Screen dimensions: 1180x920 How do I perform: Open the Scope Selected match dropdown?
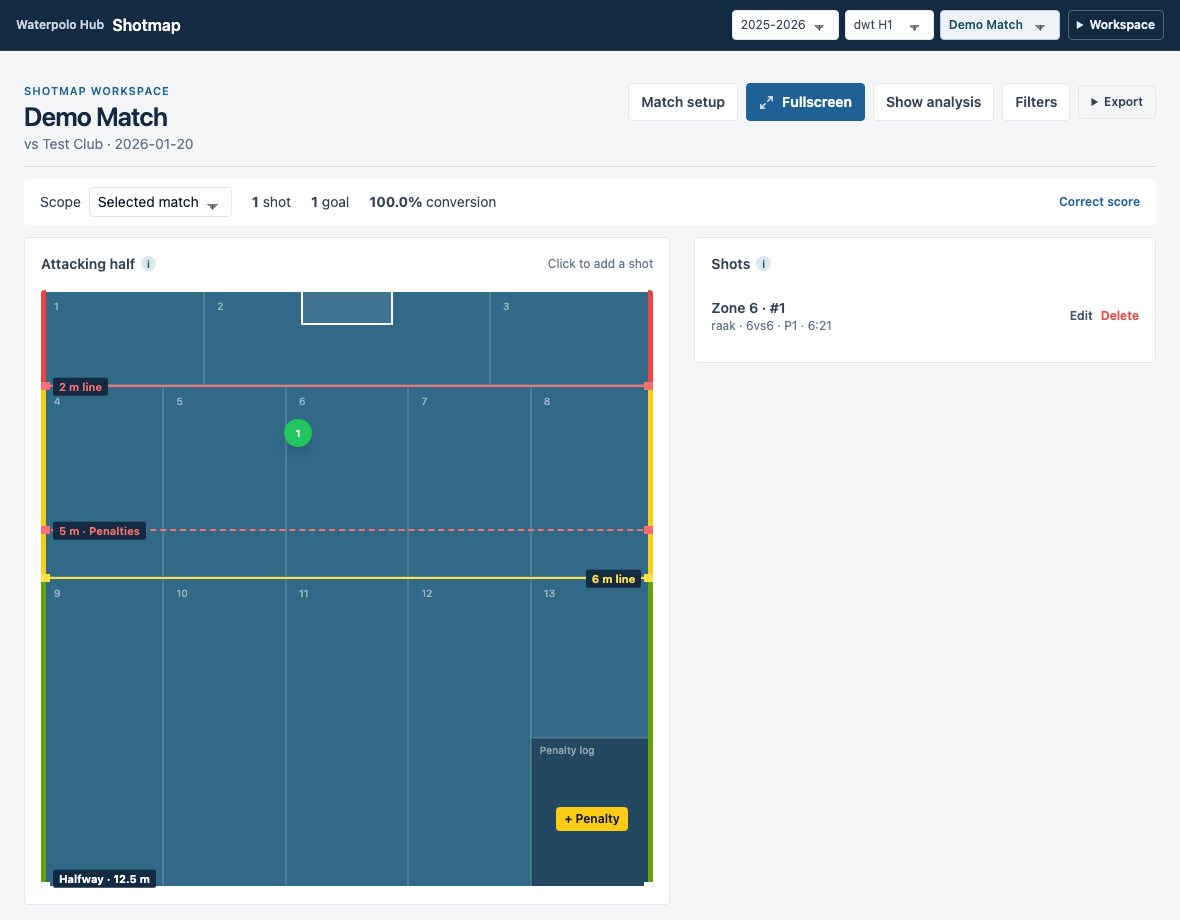coord(160,202)
